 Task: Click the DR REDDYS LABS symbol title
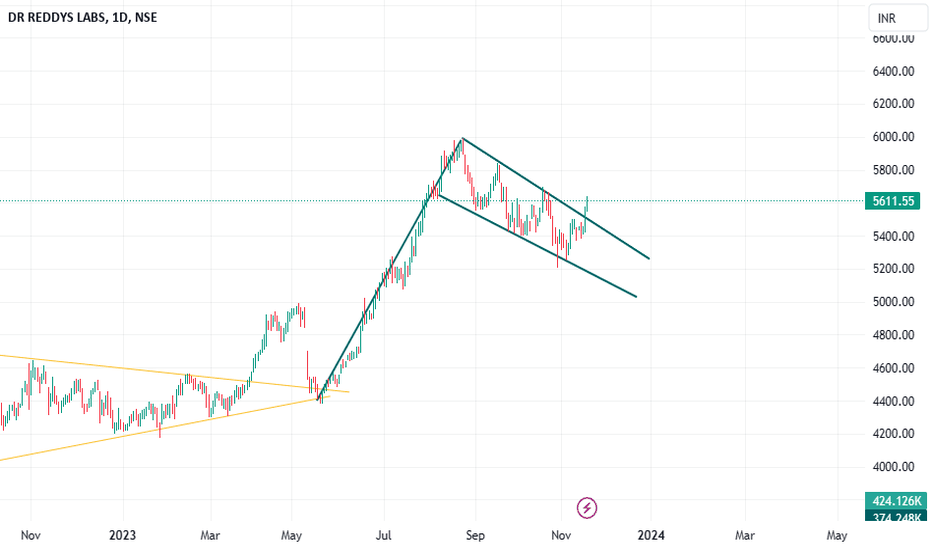pyautogui.click(x=83, y=17)
